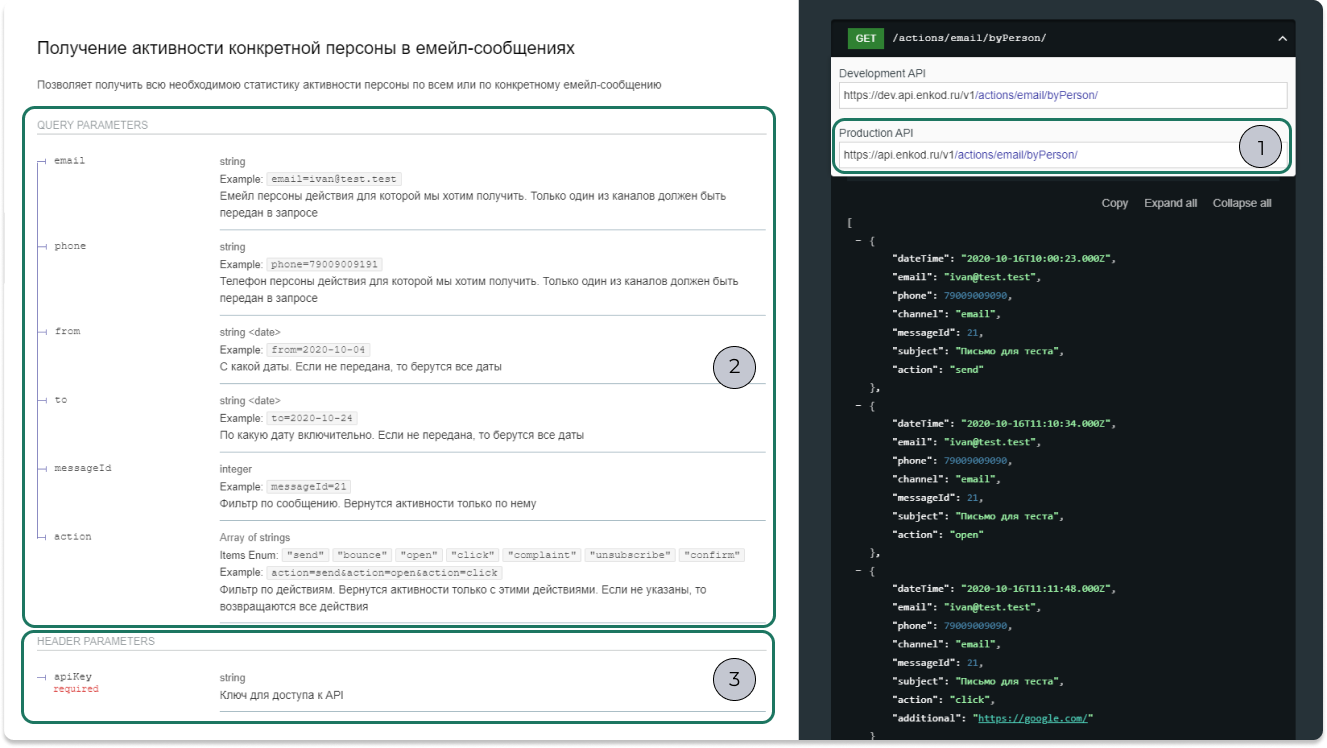Click the example action=send&action=open&action=click
Viewport: 1327px width, 748px height.
pos(385,573)
